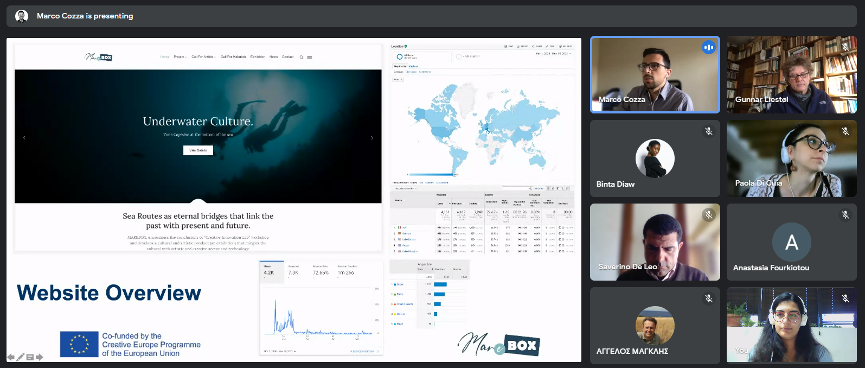This screenshot has height=368, width=866.
Task: Click the muted mic icon on Paola Di Gioia's tile
Action: [845, 132]
